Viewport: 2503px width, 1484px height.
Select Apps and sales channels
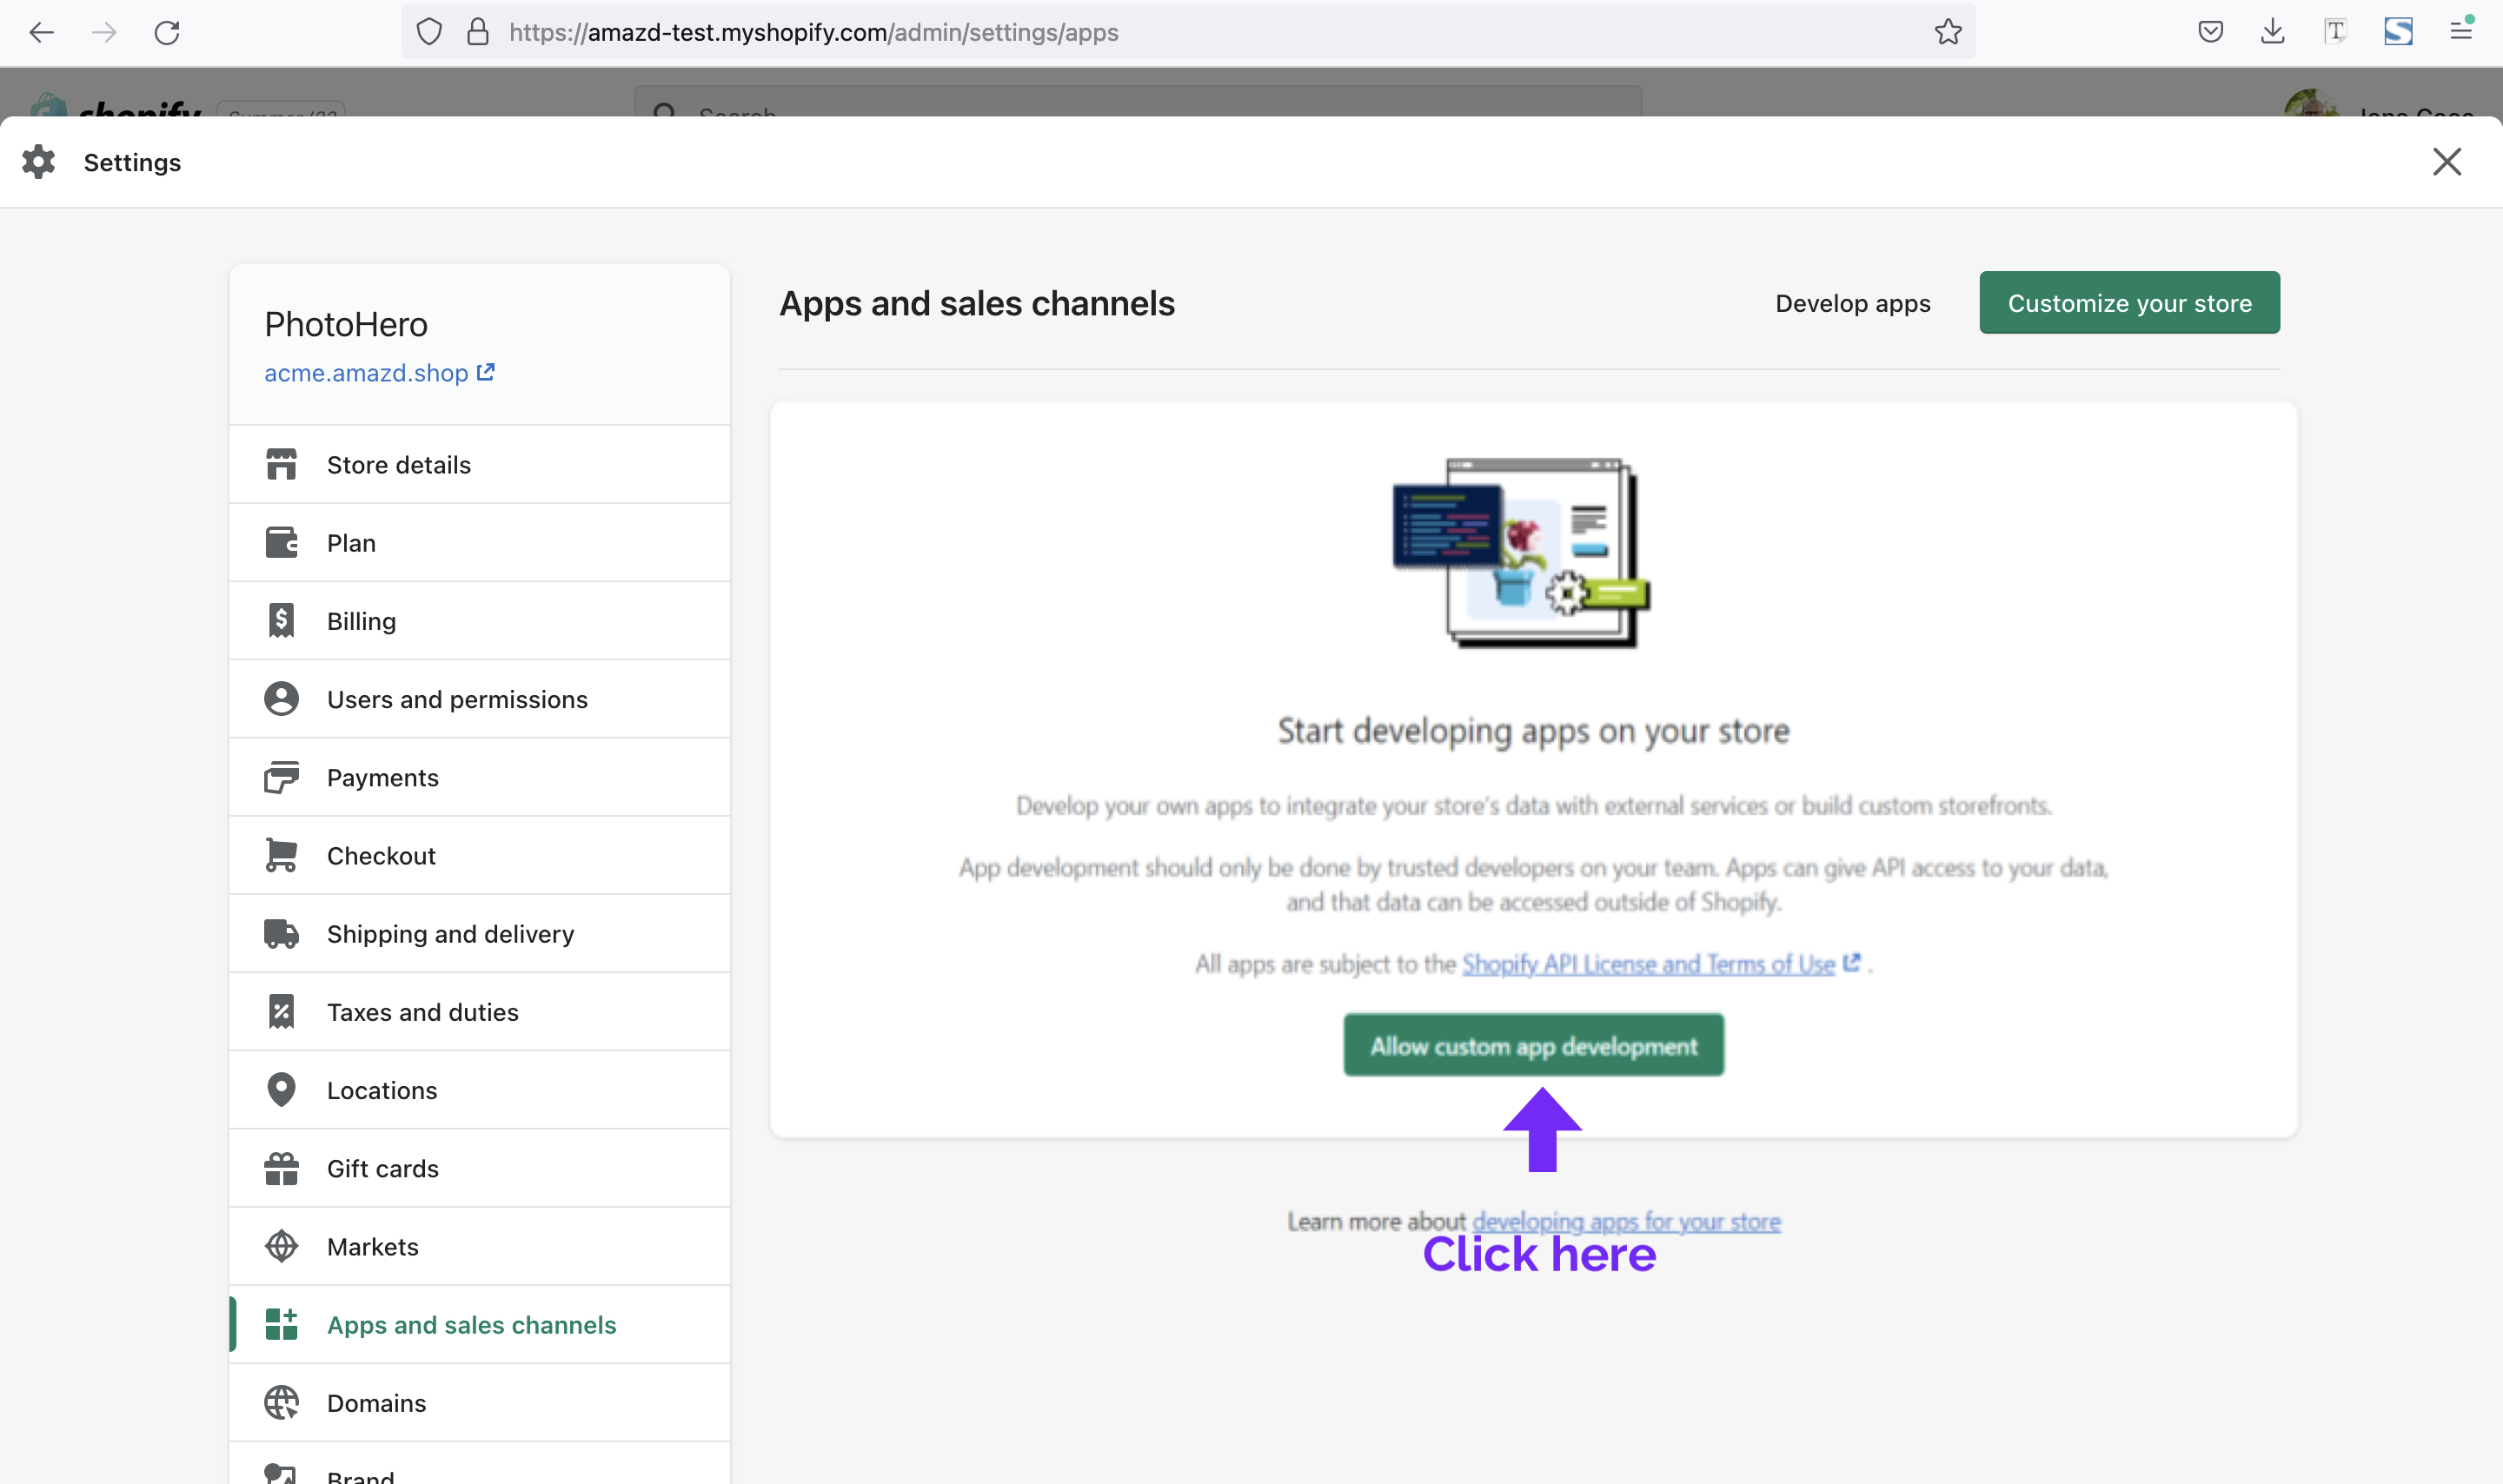click(x=479, y=1324)
